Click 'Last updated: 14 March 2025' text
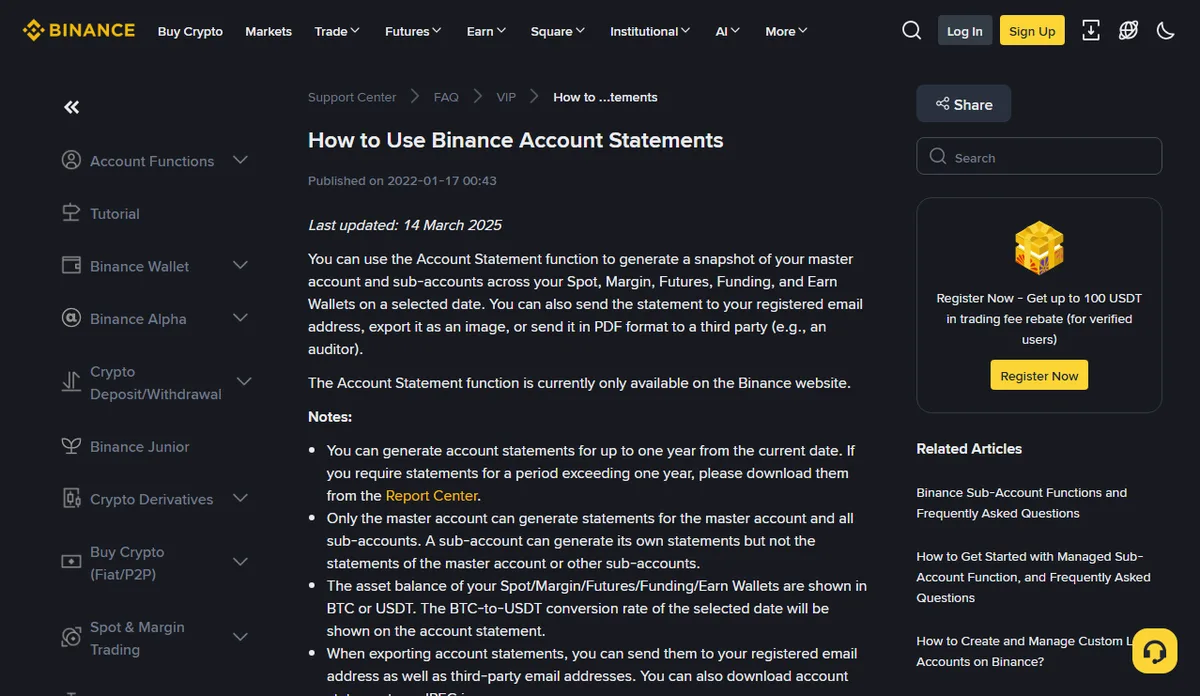The height and width of the screenshot is (696, 1200). (405, 225)
